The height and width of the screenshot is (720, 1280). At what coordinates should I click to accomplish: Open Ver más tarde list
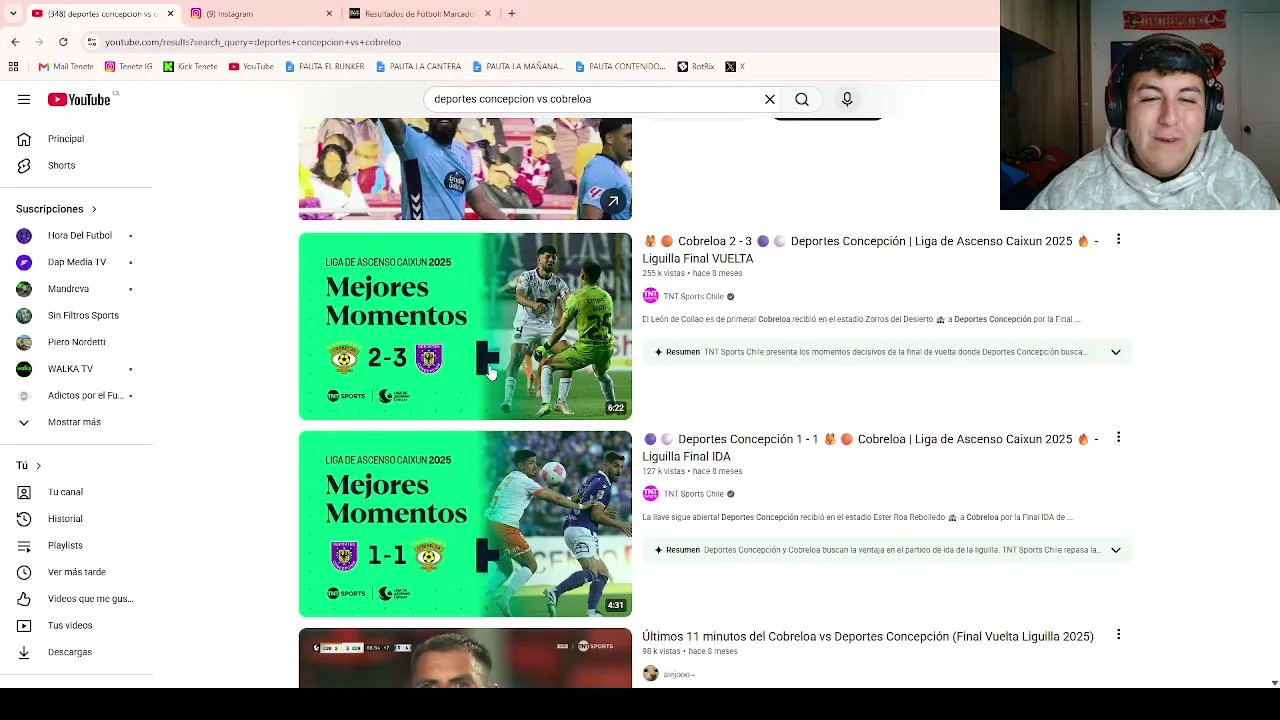[77, 572]
